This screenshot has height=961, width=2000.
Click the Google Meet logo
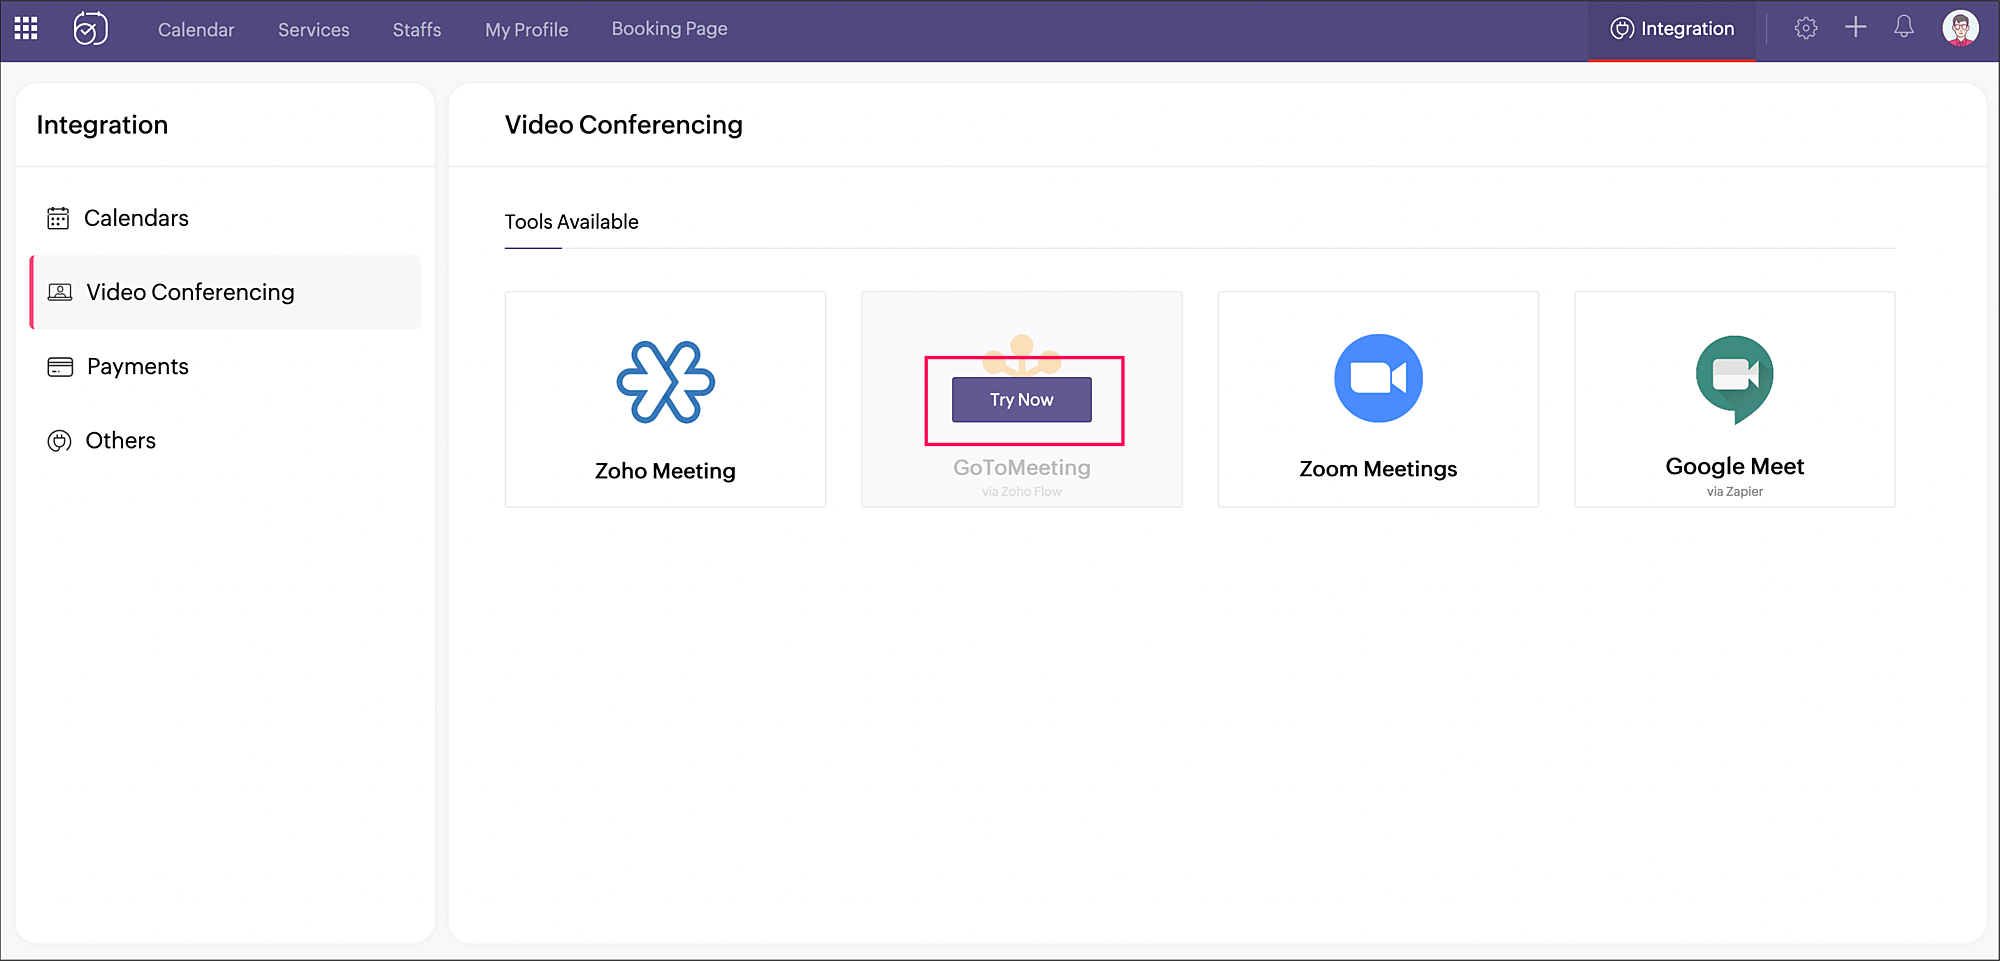[1735, 379]
